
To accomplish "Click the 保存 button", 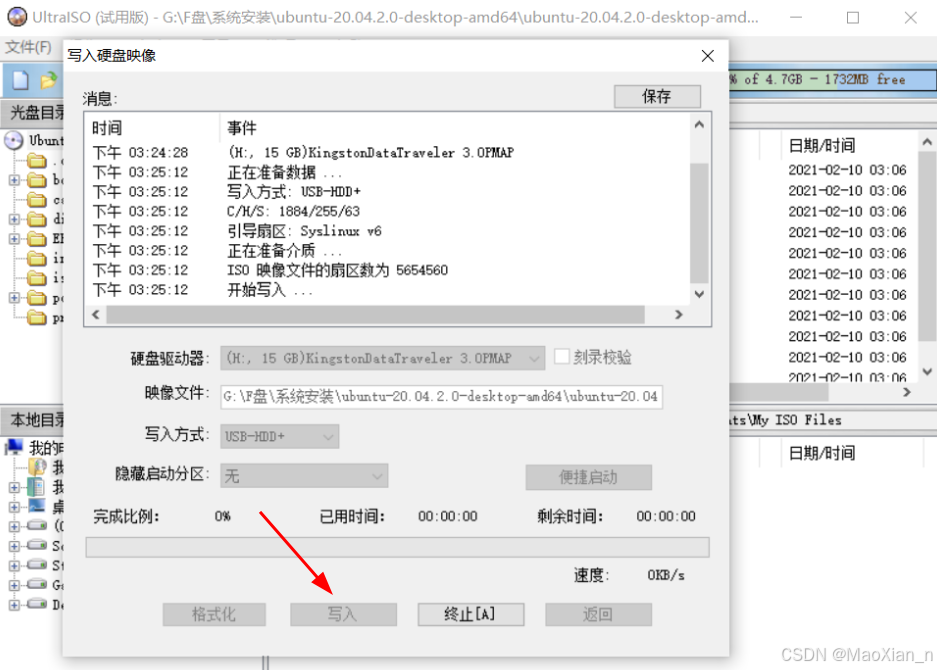I will 657,96.
